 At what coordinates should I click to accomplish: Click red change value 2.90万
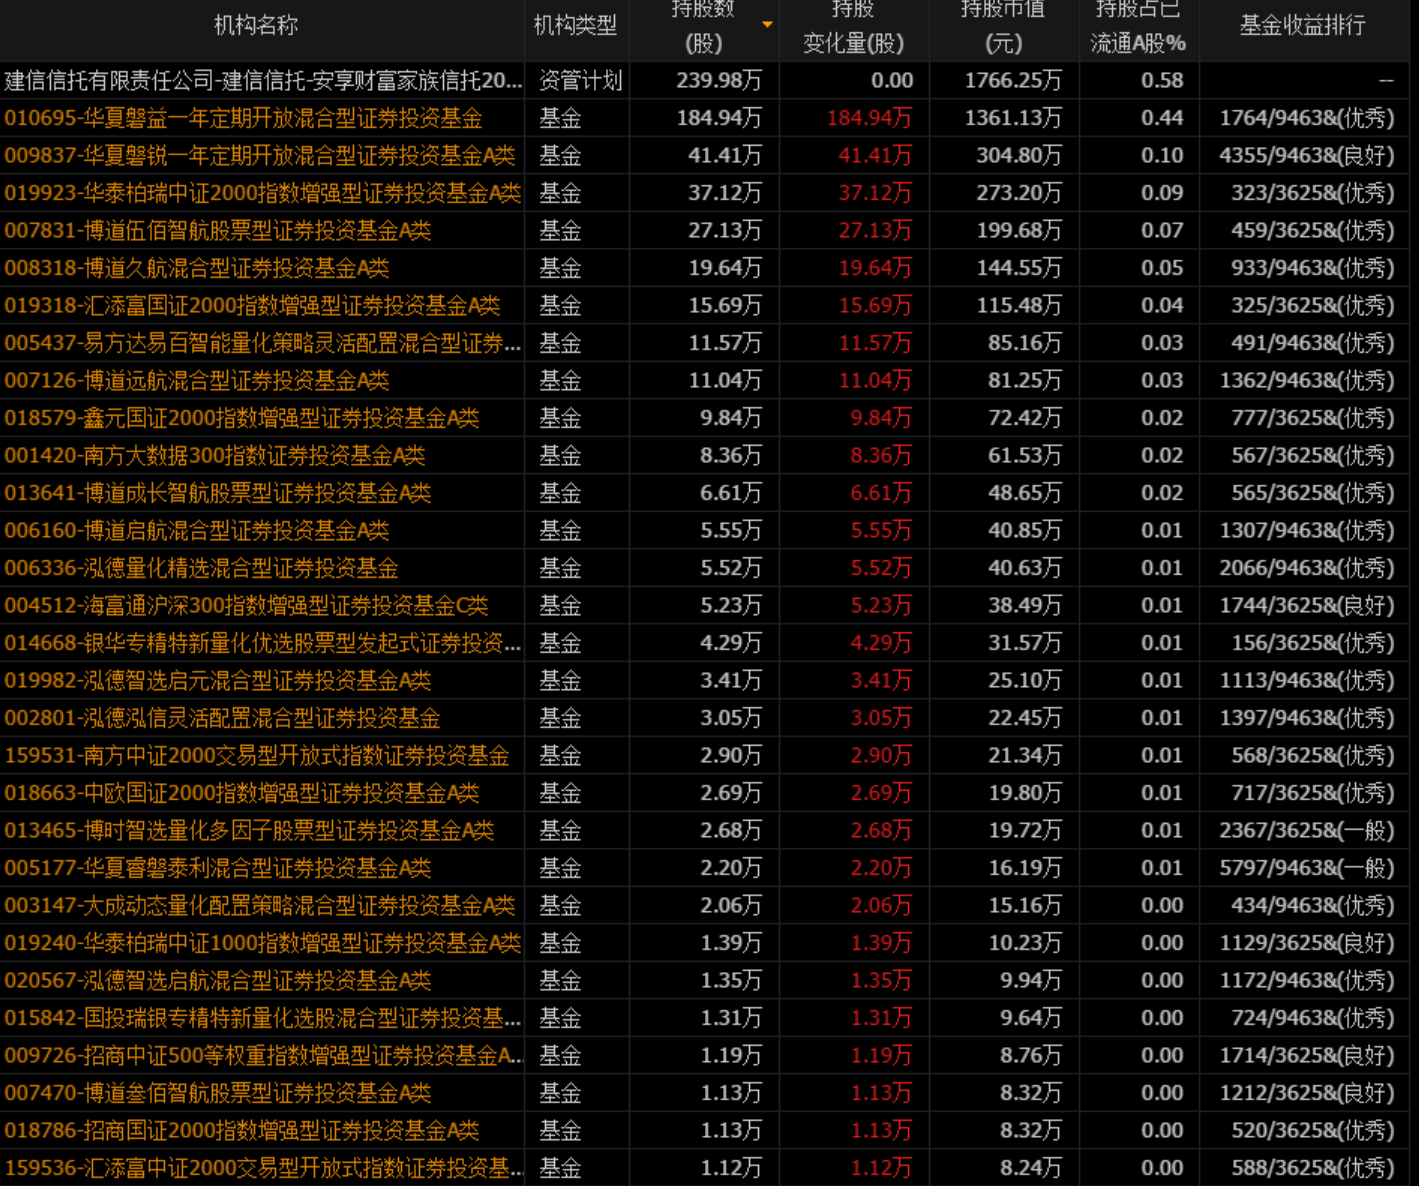click(x=881, y=756)
